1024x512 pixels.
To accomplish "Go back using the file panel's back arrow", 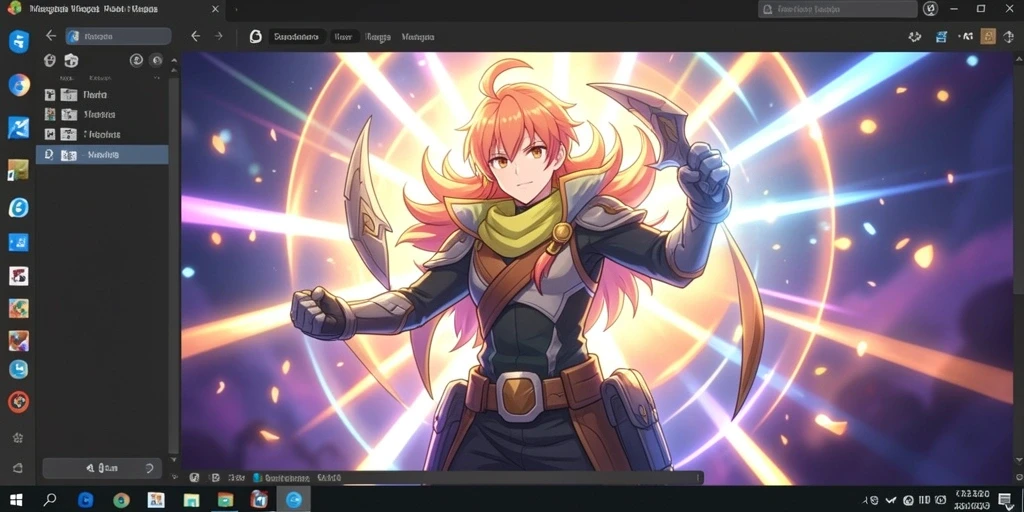I will (50, 36).
